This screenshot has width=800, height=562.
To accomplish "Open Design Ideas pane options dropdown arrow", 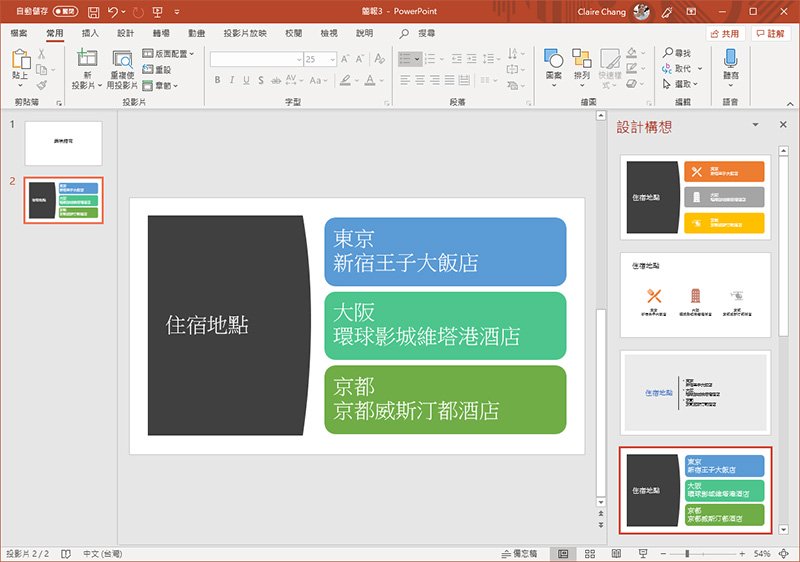I will [x=755, y=125].
